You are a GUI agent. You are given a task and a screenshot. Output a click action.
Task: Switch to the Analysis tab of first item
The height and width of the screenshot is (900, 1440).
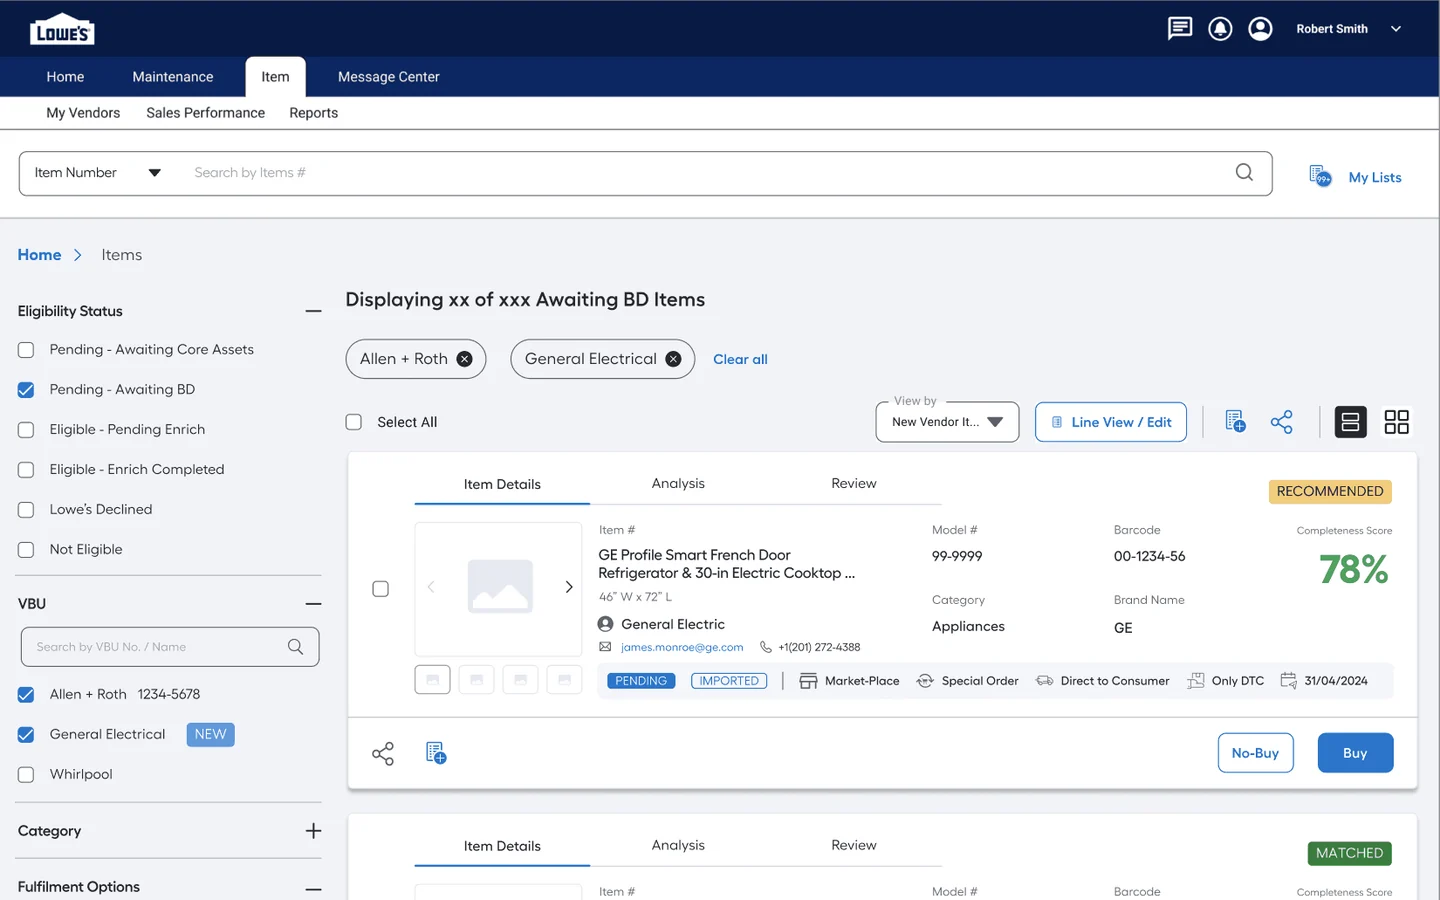pyautogui.click(x=678, y=483)
